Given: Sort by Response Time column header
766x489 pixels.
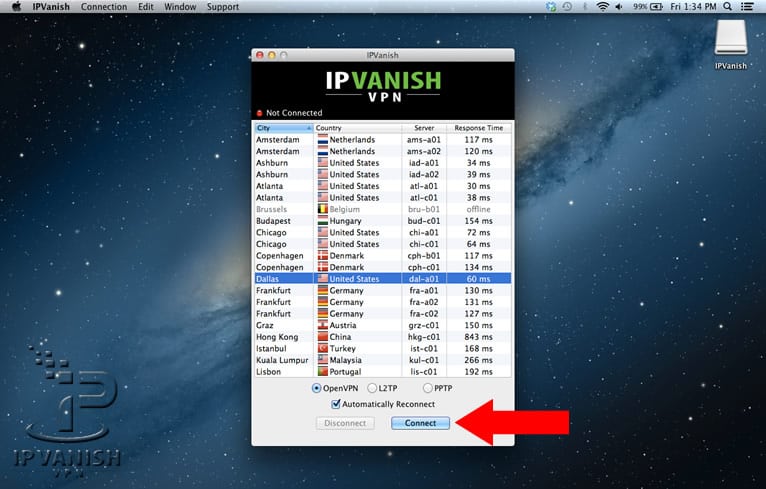Looking at the screenshot, I should pos(479,128).
